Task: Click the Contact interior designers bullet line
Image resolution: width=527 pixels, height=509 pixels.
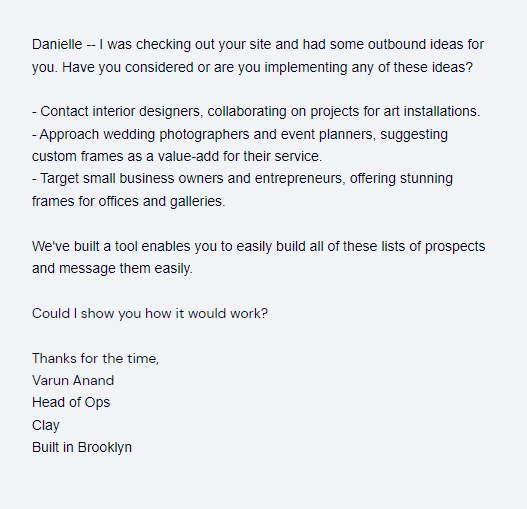Action: point(256,111)
